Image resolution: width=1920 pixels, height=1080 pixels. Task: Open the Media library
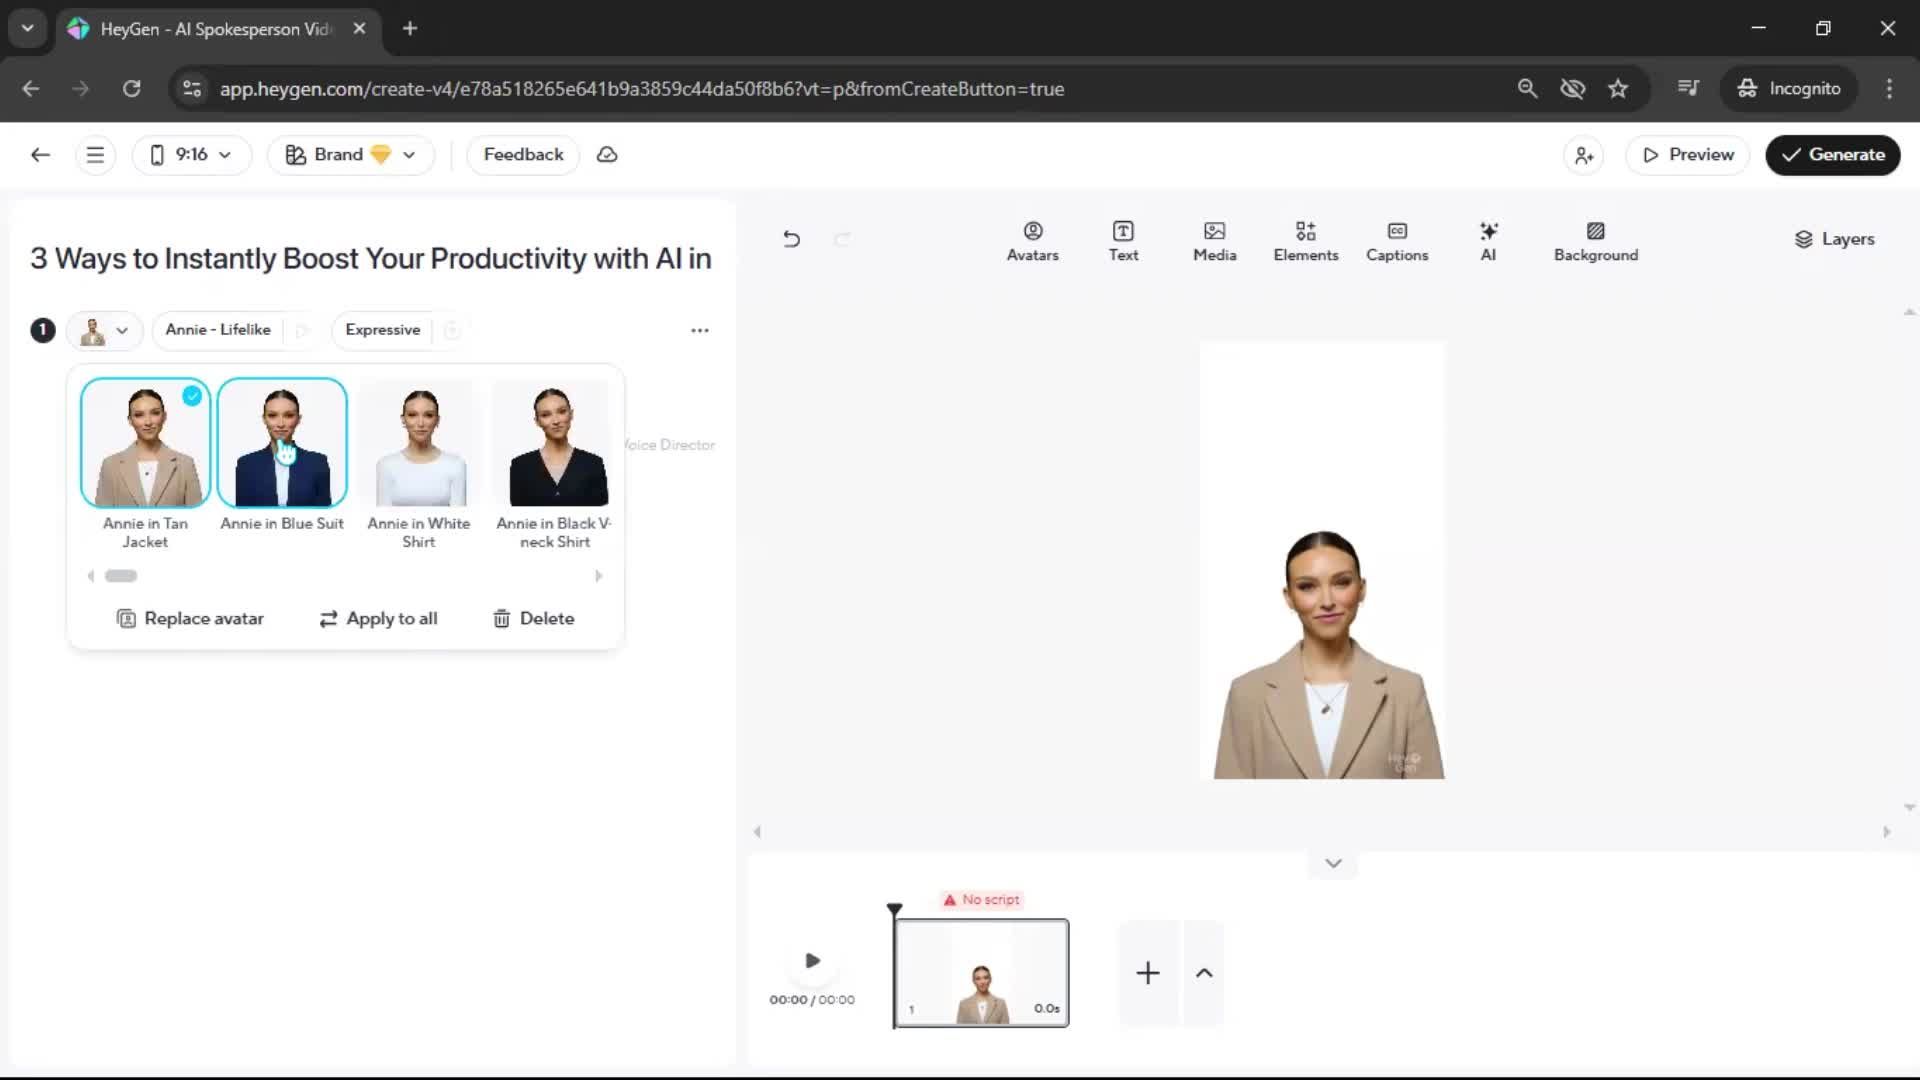point(1214,241)
